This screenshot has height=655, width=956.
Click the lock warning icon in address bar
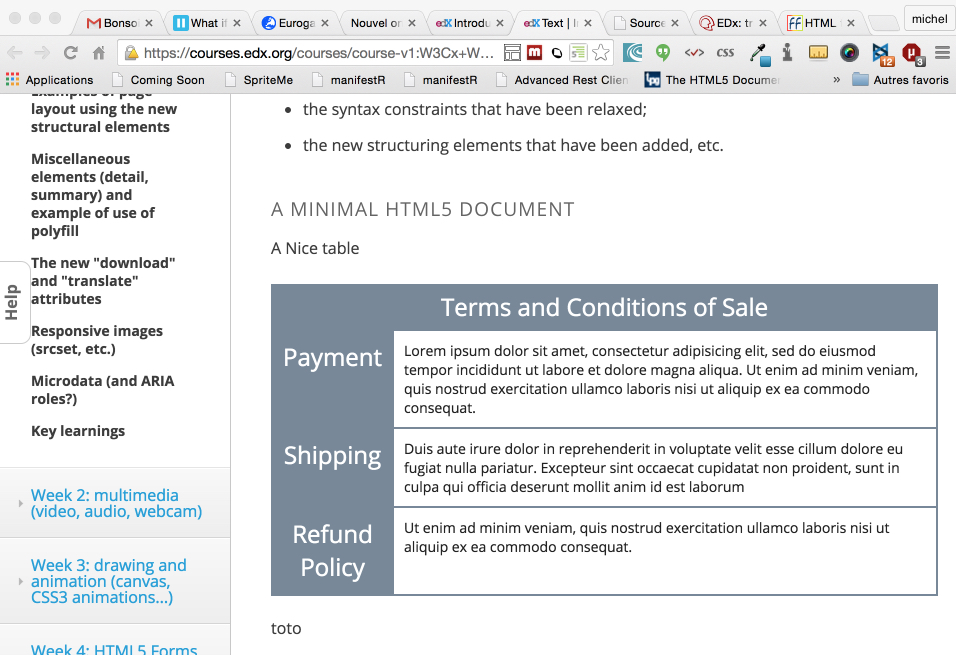pyautogui.click(x=130, y=53)
